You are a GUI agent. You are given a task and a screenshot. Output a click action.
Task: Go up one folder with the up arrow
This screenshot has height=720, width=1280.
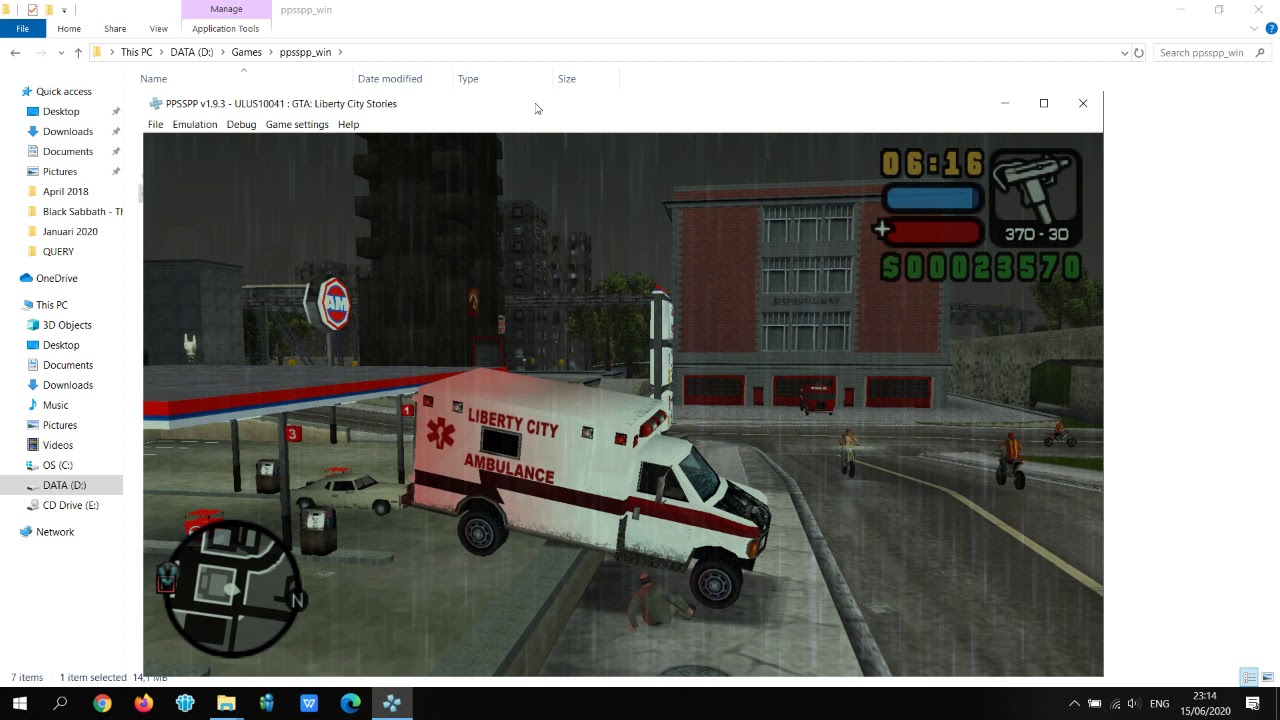click(x=78, y=52)
